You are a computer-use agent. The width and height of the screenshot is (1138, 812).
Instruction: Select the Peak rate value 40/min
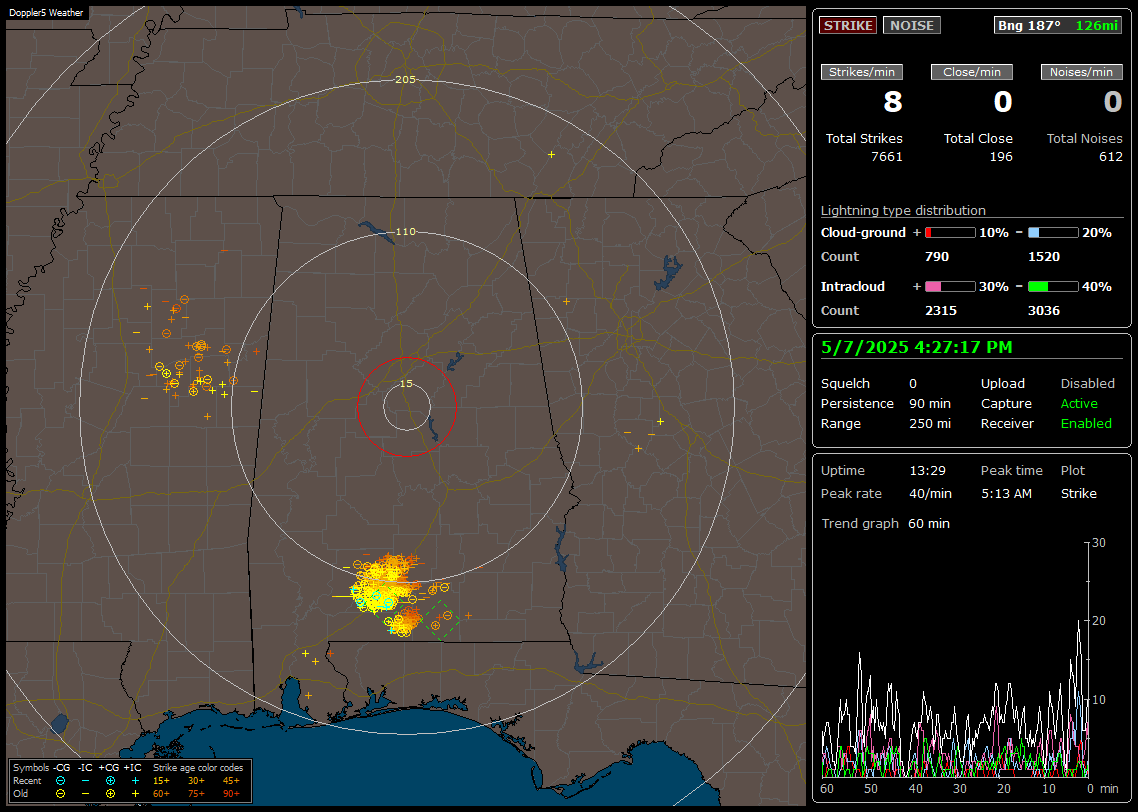930,493
